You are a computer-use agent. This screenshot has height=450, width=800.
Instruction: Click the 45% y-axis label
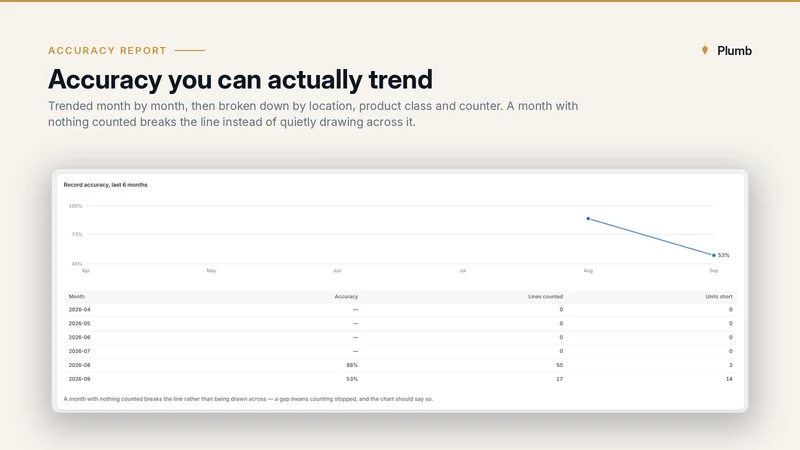click(77, 264)
